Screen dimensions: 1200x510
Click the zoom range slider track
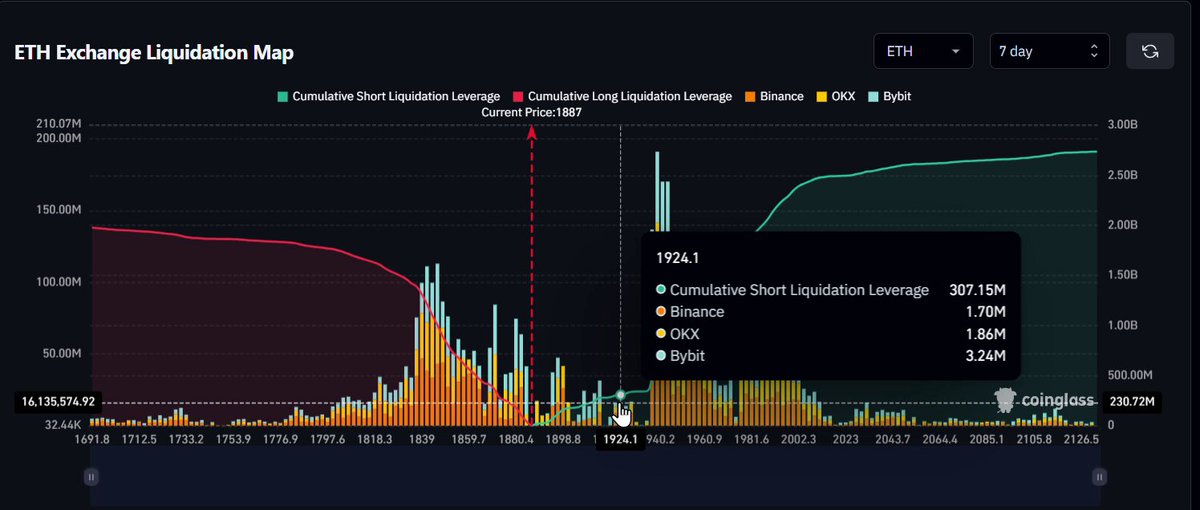[594, 478]
